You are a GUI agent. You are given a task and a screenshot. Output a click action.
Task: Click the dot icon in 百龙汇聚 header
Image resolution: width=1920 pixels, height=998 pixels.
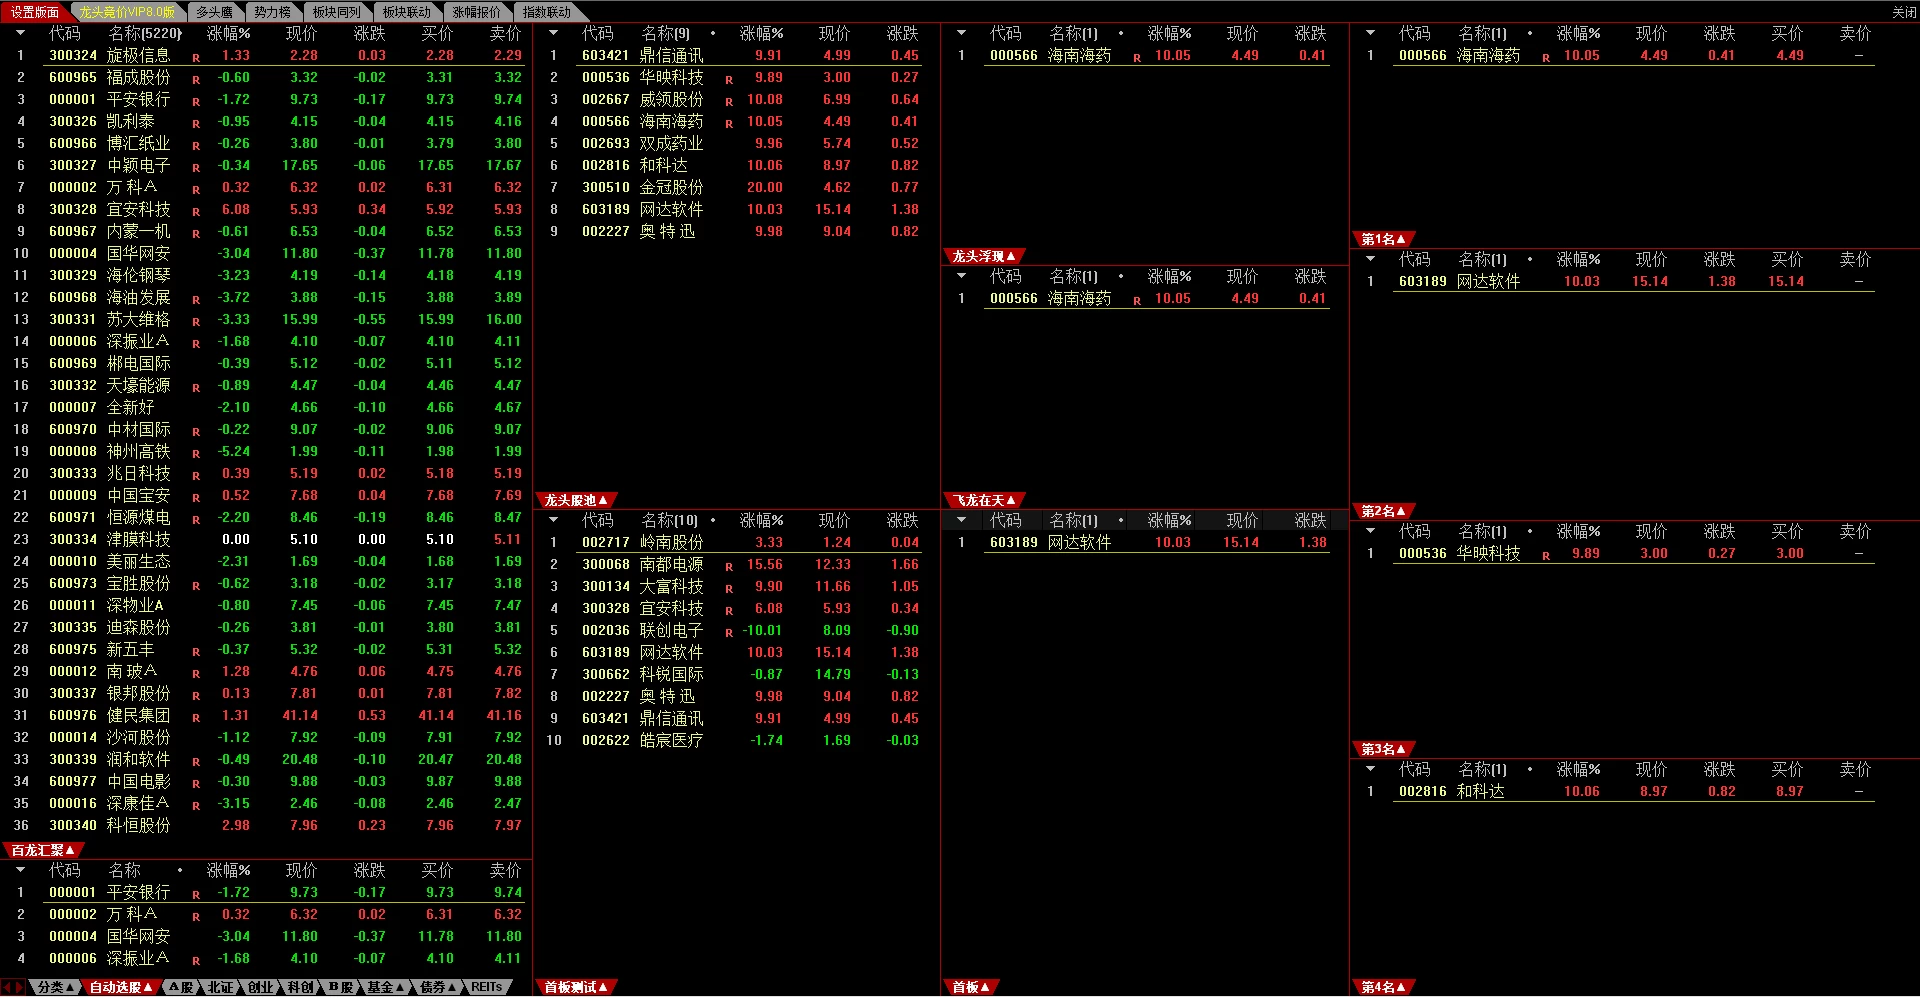(x=180, y=870)
